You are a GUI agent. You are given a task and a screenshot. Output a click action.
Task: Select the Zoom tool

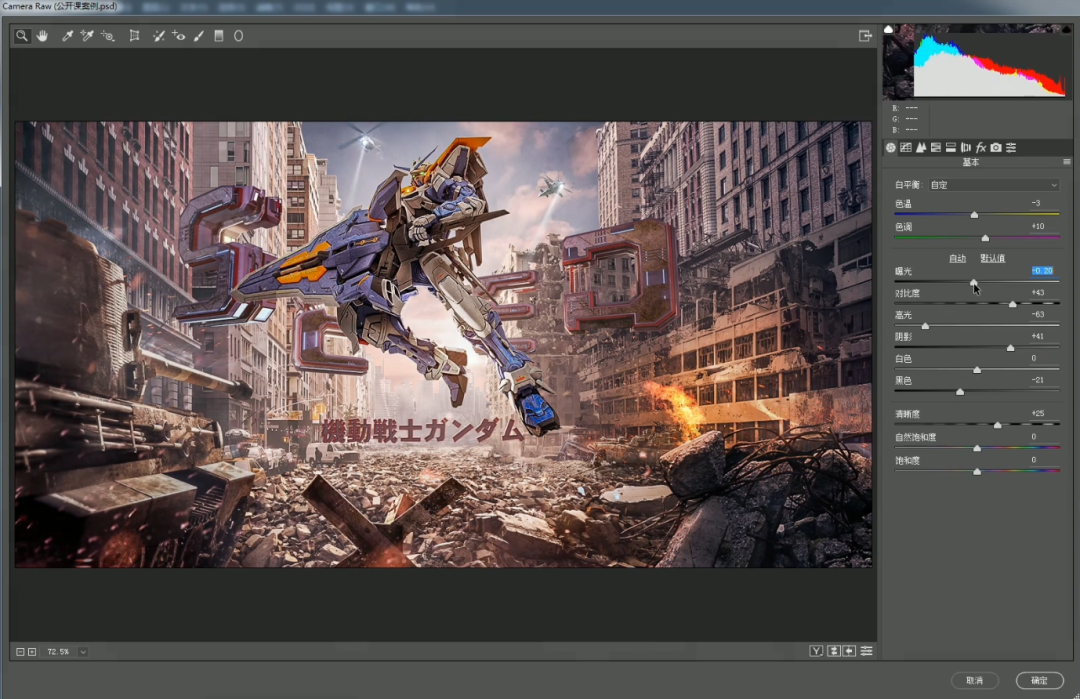(x=22, y=36)
